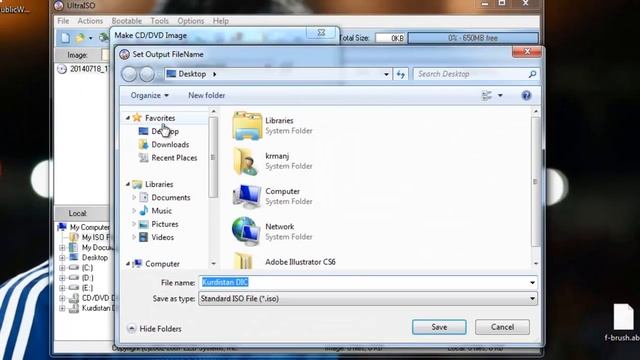
Task: Select Recent Places under Favorites
Action: (x=174, y=158)
